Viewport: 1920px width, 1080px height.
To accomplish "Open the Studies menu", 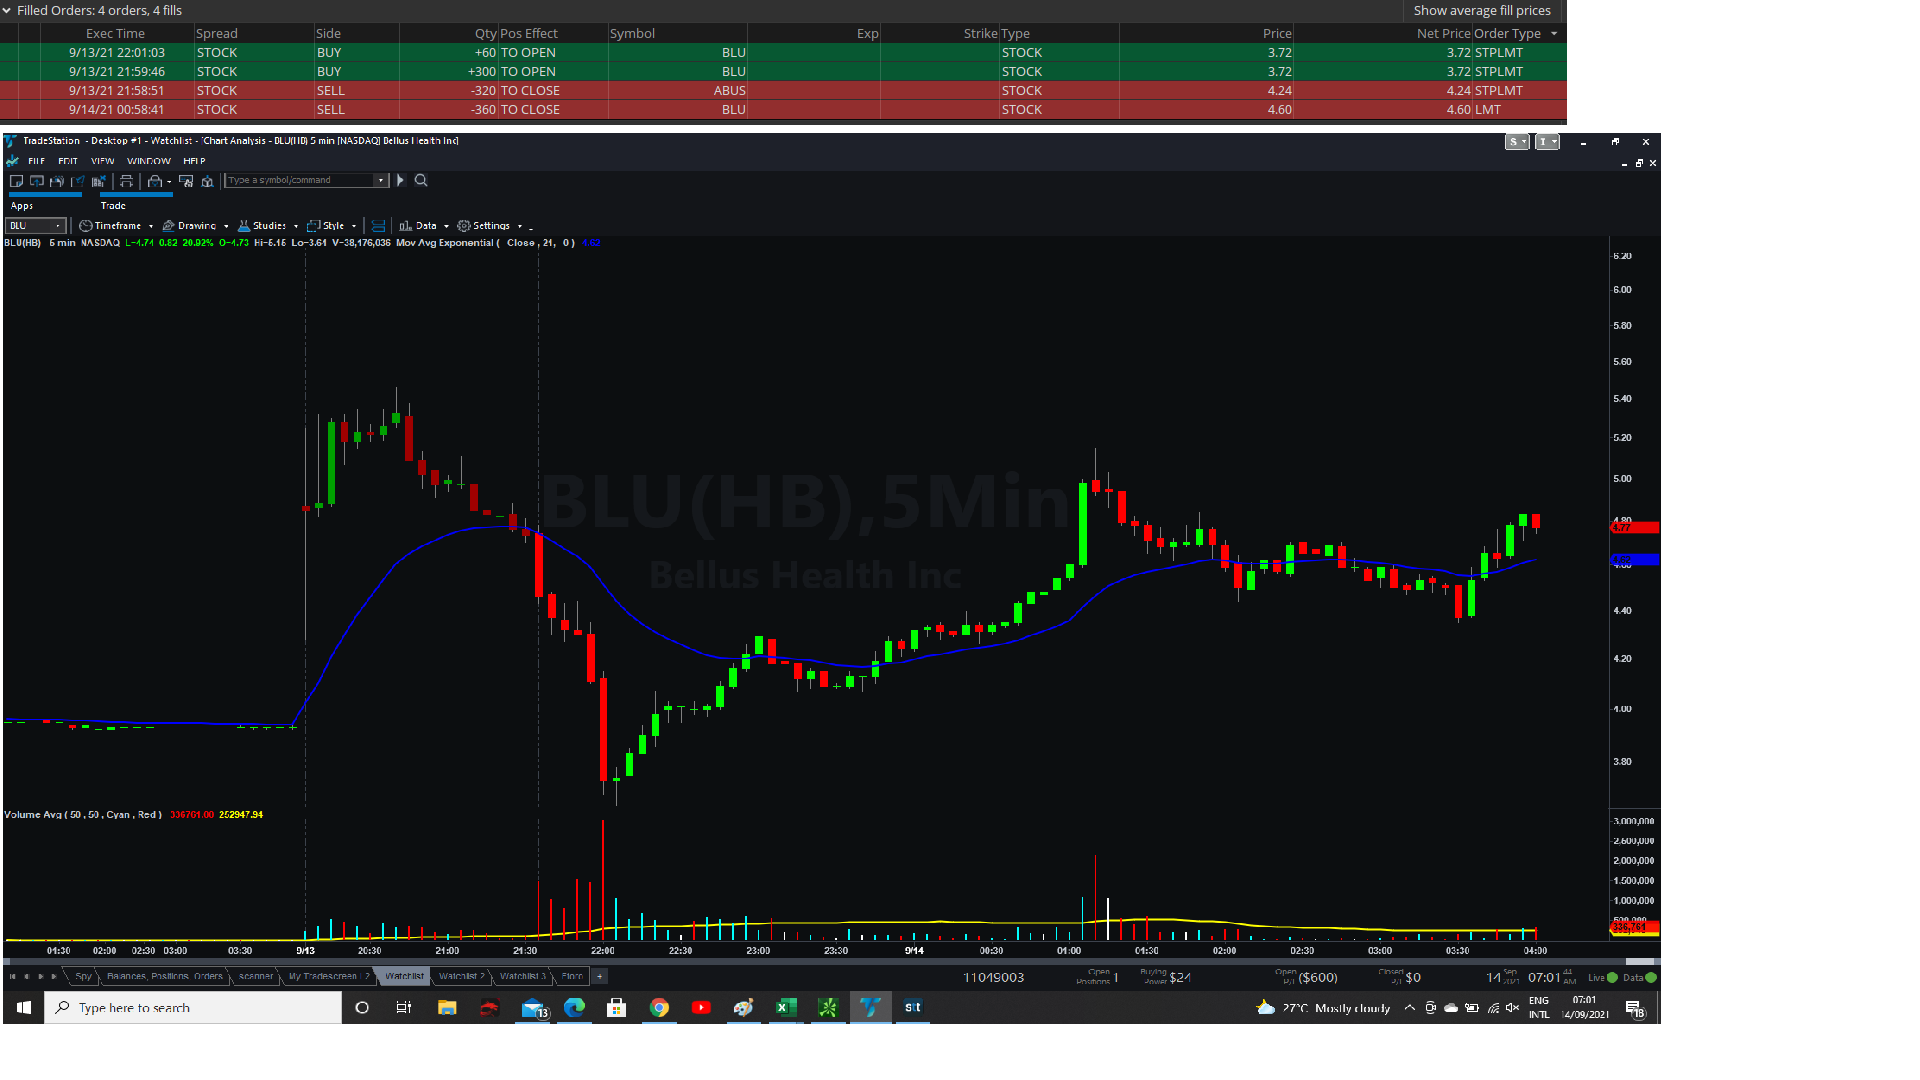I will [x=267, y=226].
